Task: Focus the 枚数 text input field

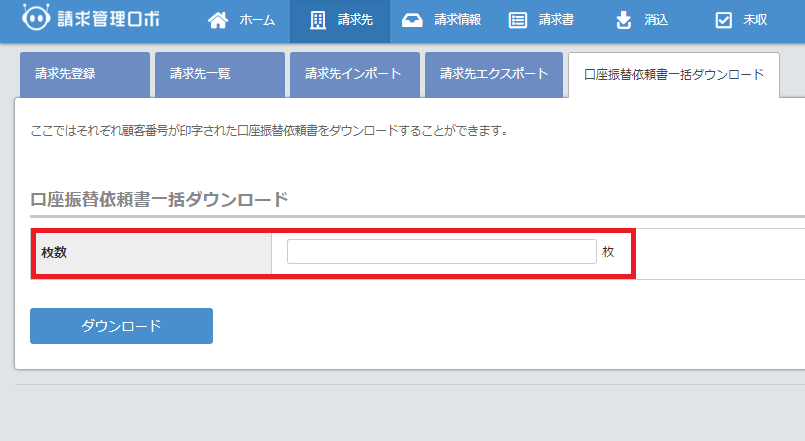Action: 441,252
